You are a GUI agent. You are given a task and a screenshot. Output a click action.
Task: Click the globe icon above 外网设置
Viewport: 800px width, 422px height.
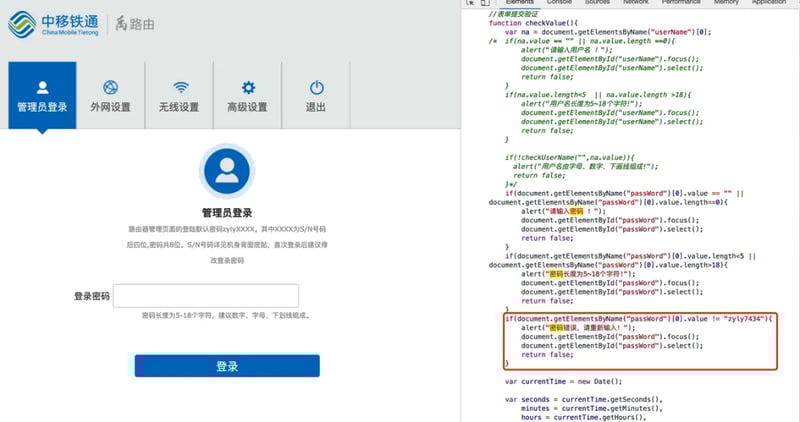[111, 87]
